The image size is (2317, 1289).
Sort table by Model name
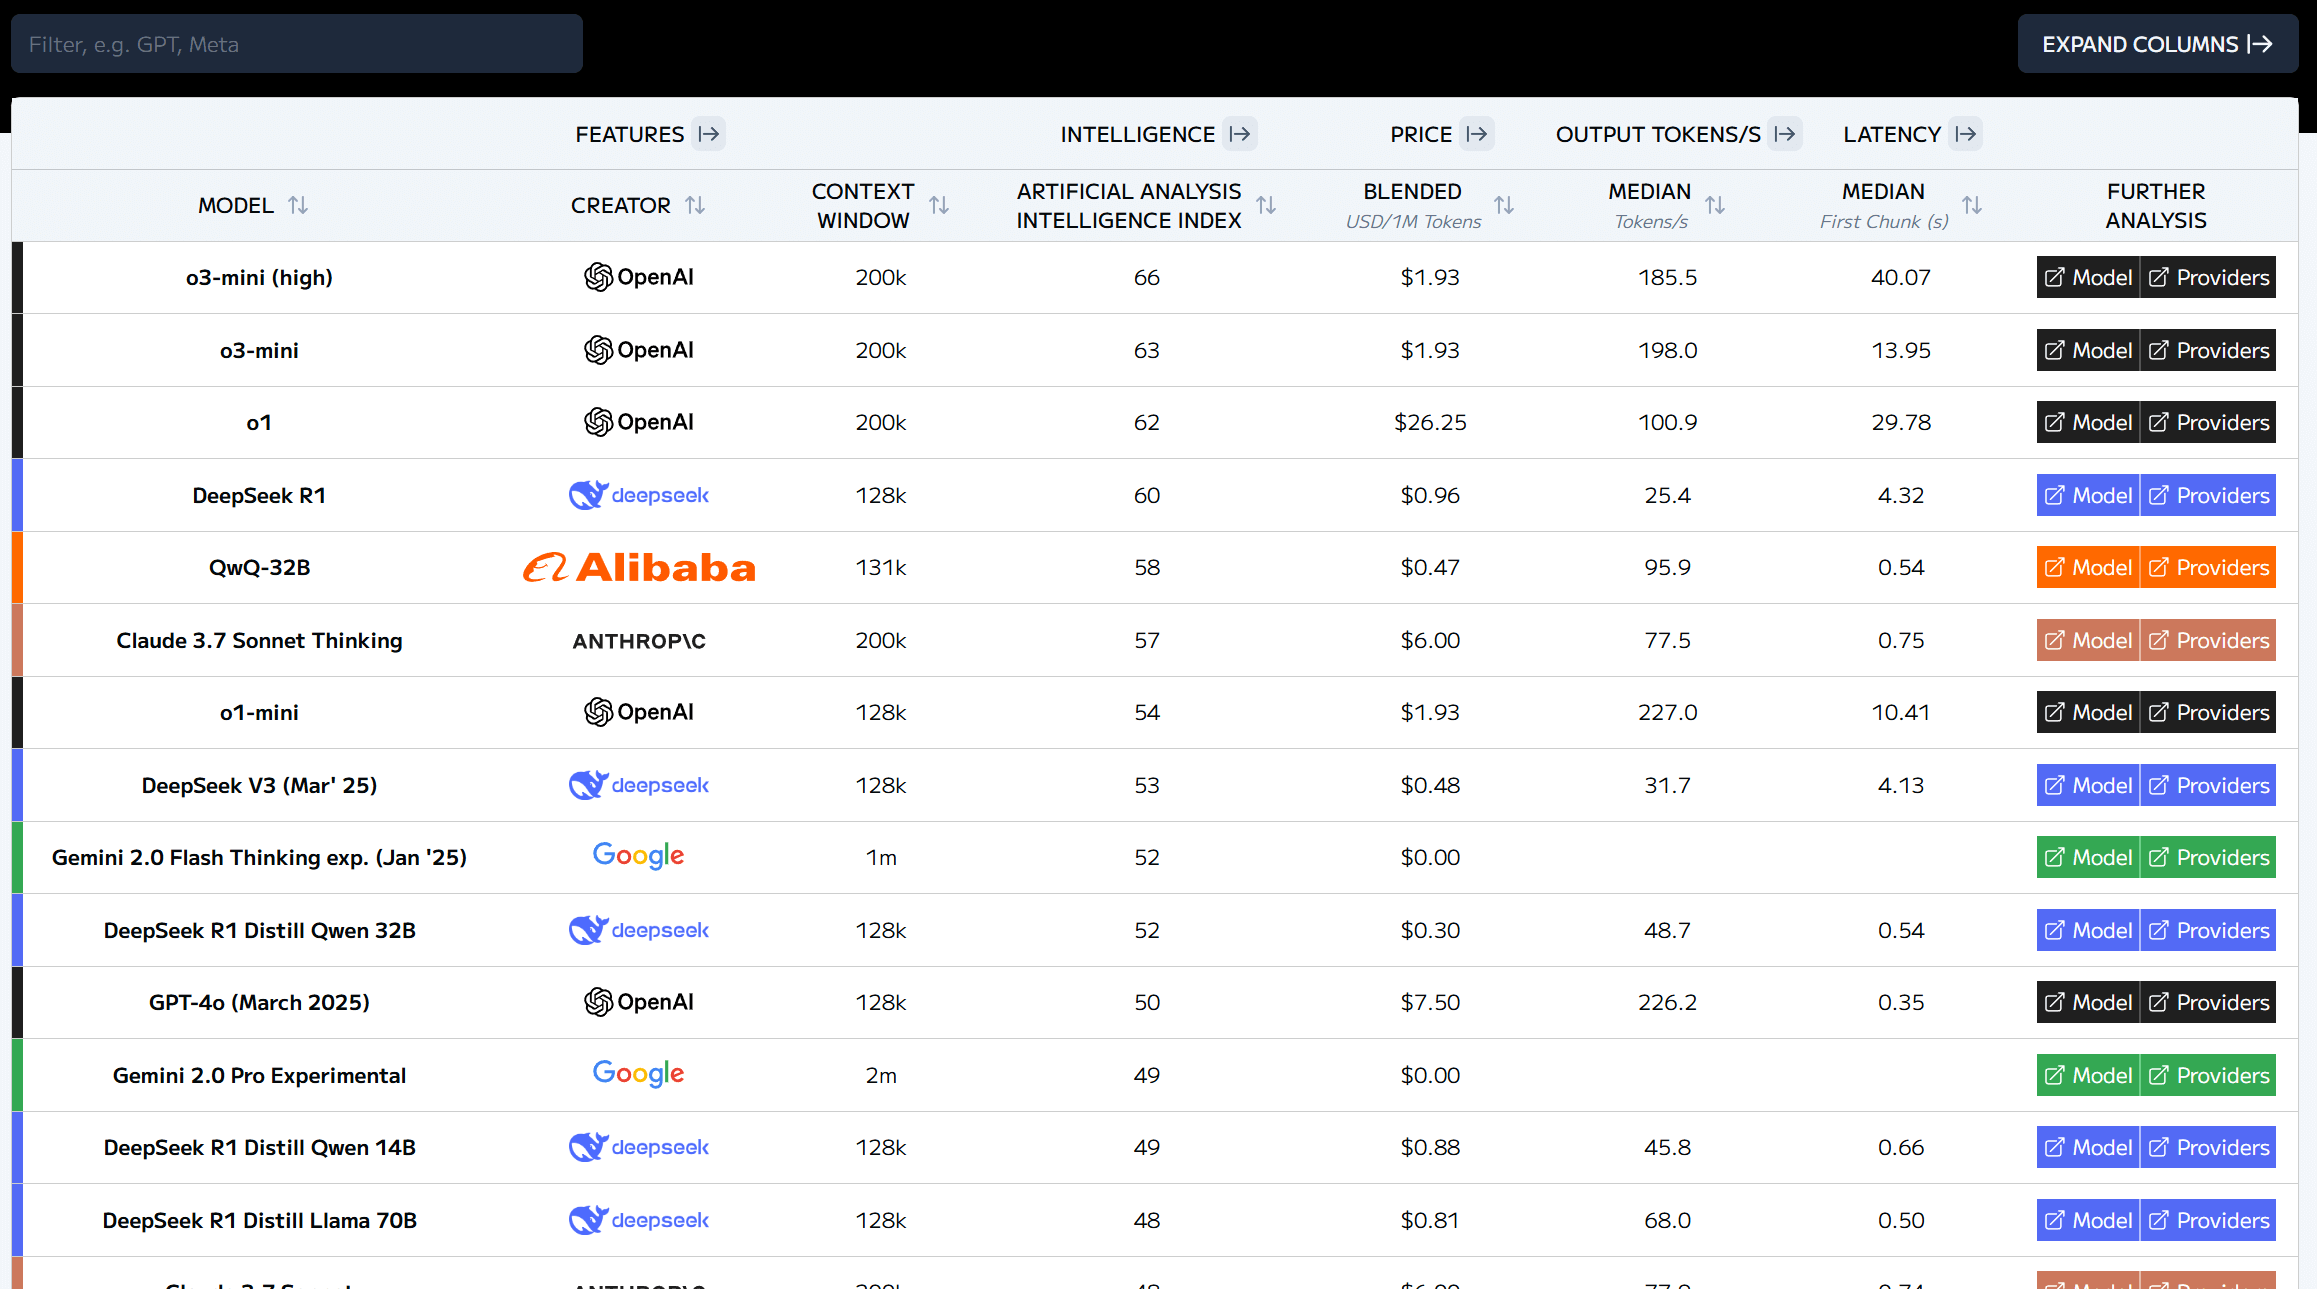[x=297, y=205]
